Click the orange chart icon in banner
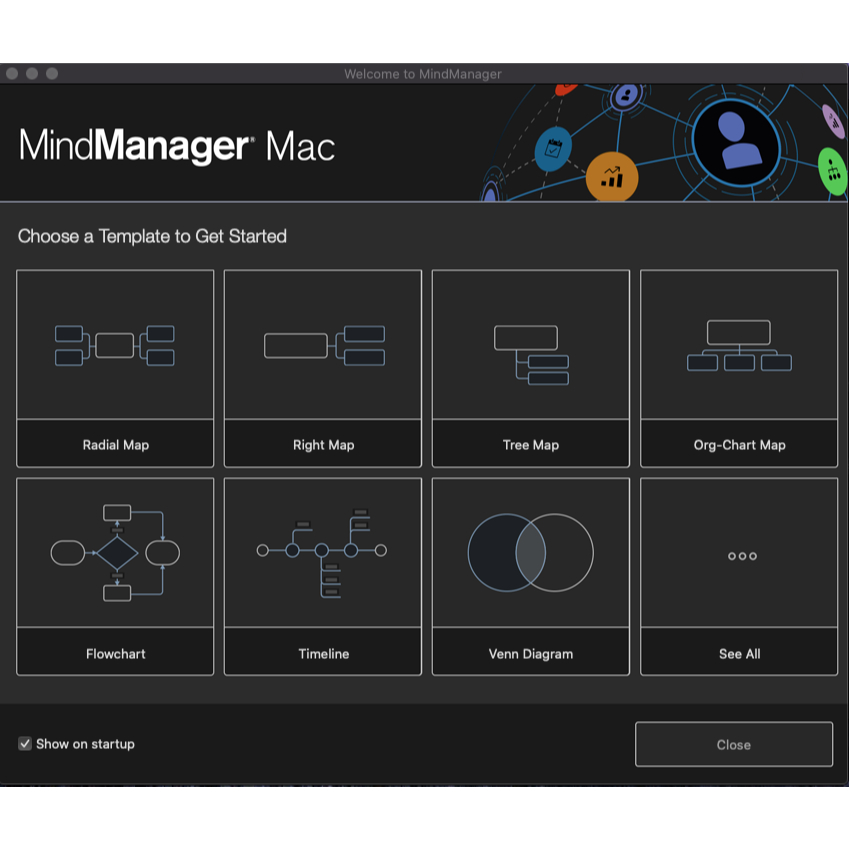The image size is (849, 849). pos(611,177)
